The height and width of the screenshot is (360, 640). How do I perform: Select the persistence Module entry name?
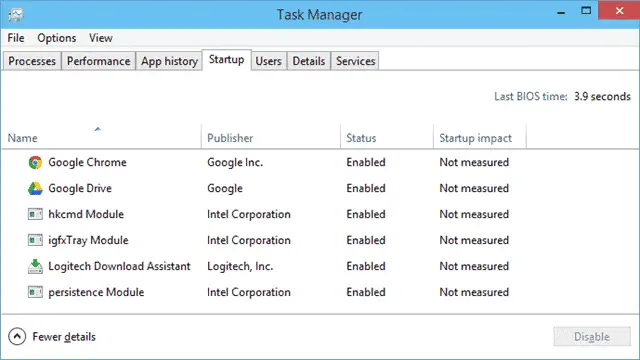96,292
